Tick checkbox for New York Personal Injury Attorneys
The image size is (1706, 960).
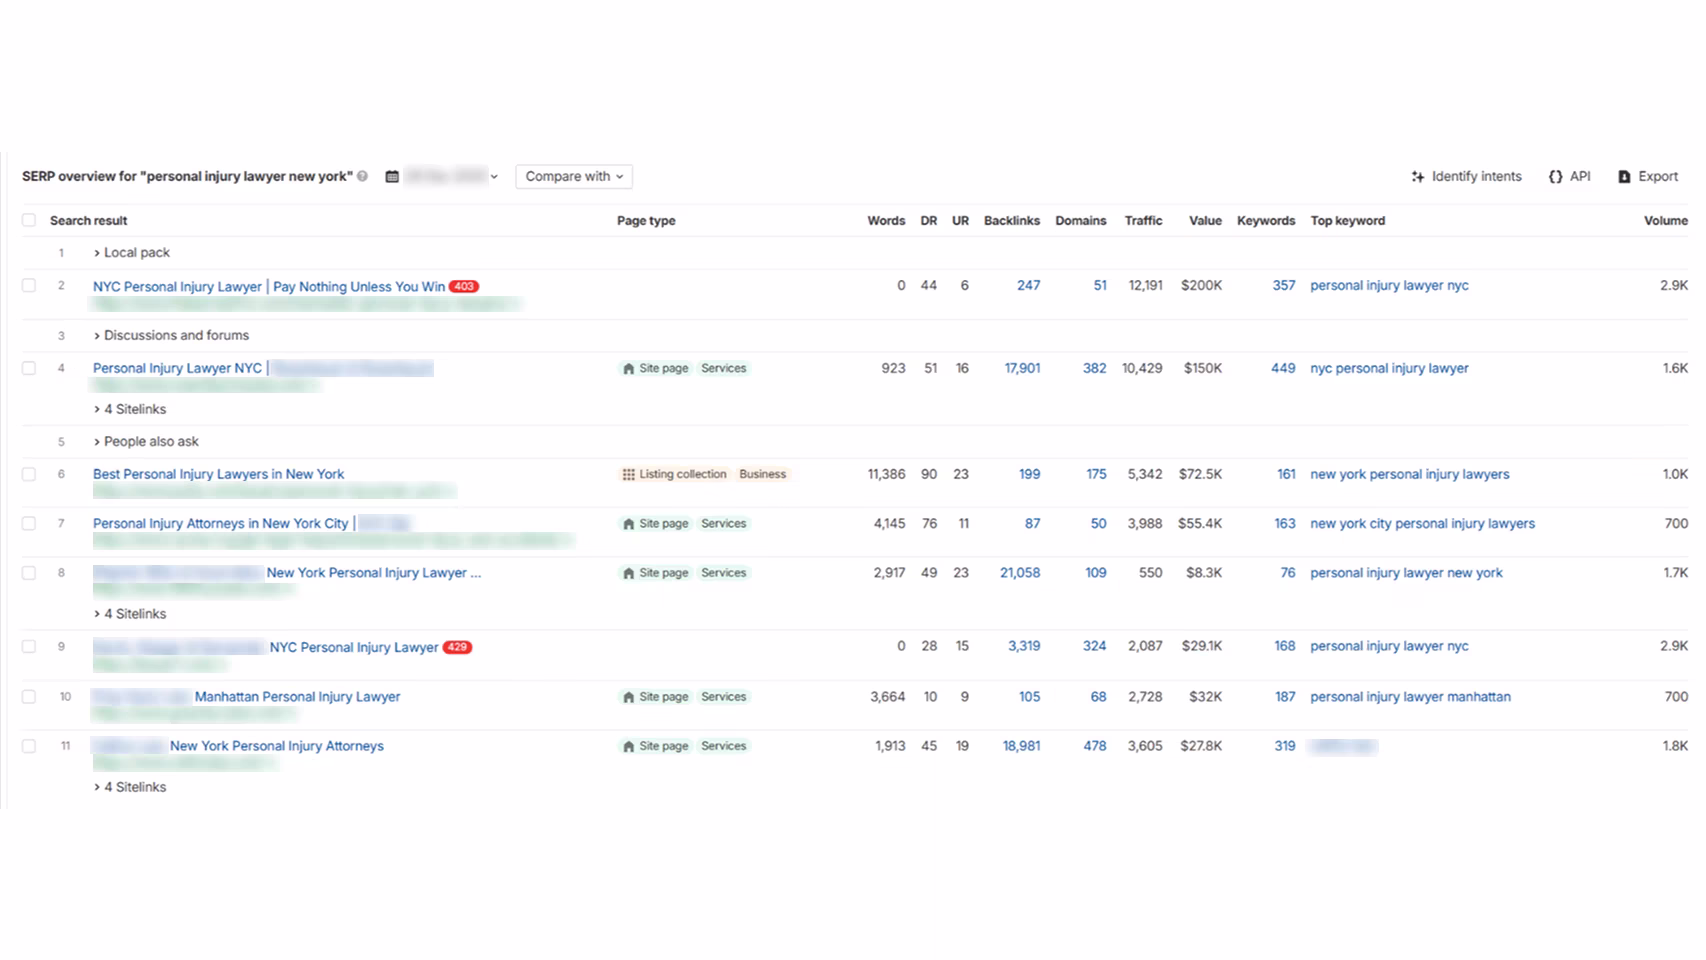[29, 746]
